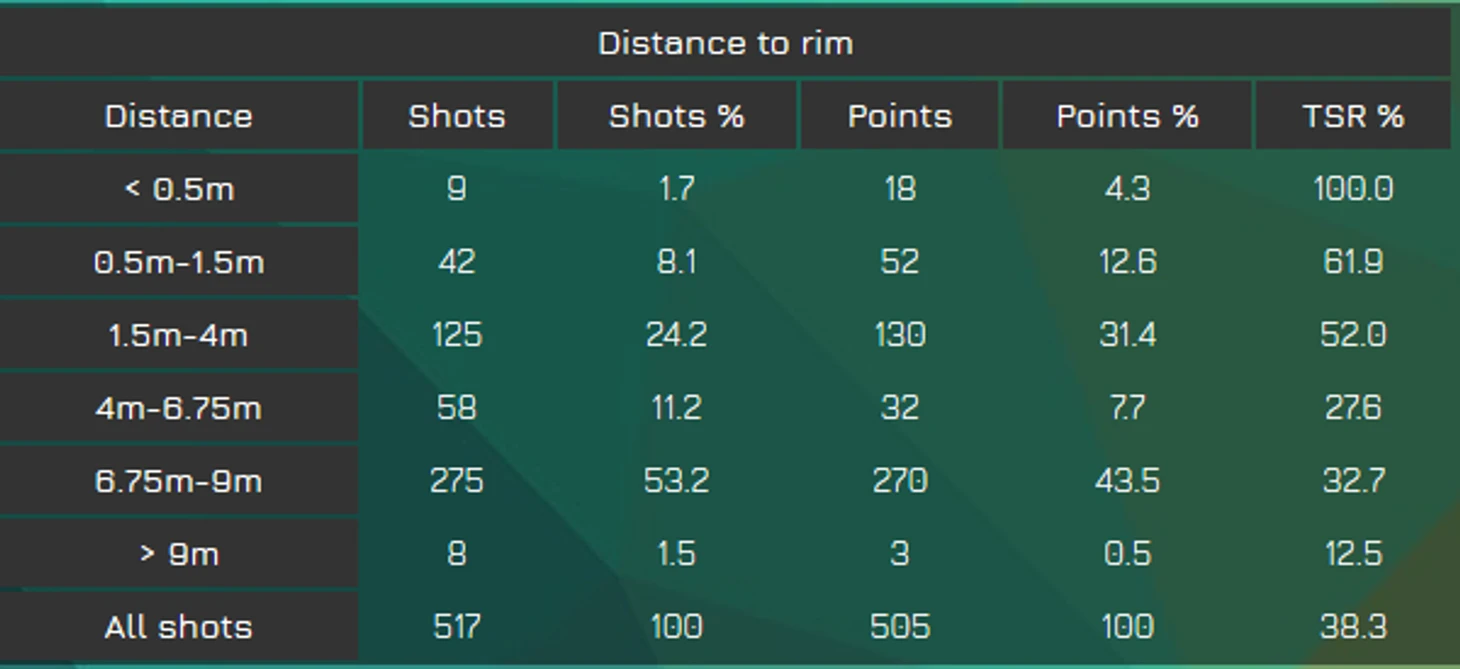Select the 24.2 Shots % cell
The height and width of the screenshot is (669, 1460).
tap(676, 335)
